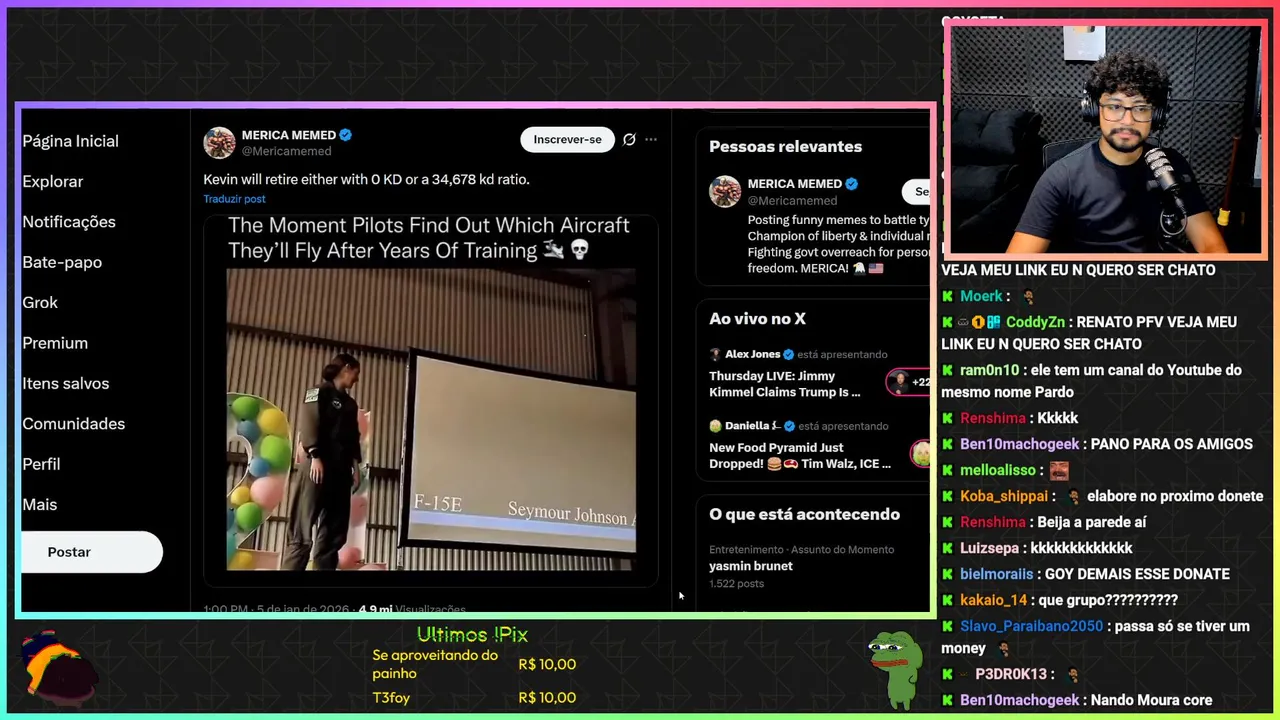Viewport: 1280px width, 720px height.
Task: Click MERICA MEMED avatar in Pessoas relevantes
Action: click(x=725, y=191)
